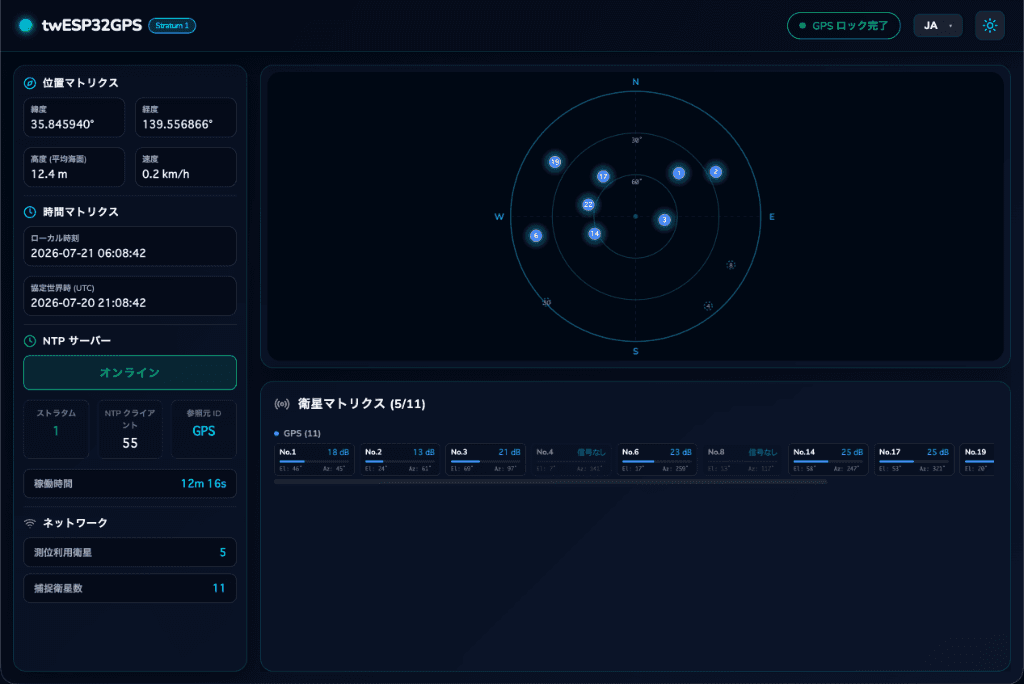This screenshot has height=684, width=1024.
Task: Open the No.8 no-signal satellite card
Action: click(743, 460)
